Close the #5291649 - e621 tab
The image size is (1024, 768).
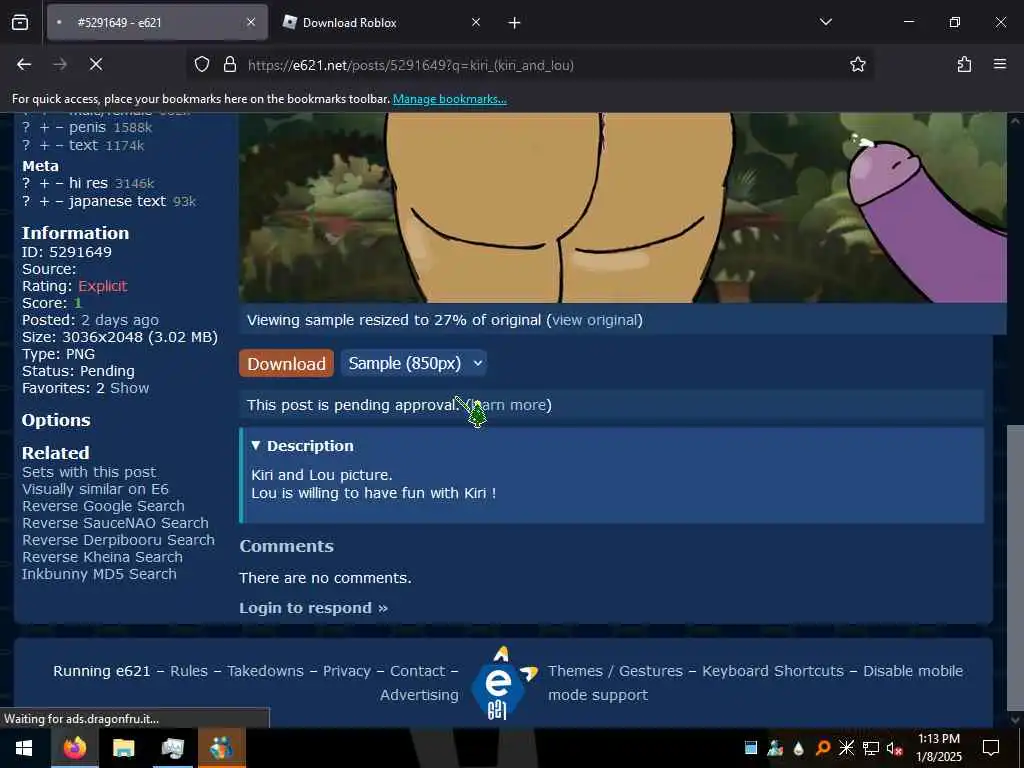pyautogui.click(x=251, y=22)
